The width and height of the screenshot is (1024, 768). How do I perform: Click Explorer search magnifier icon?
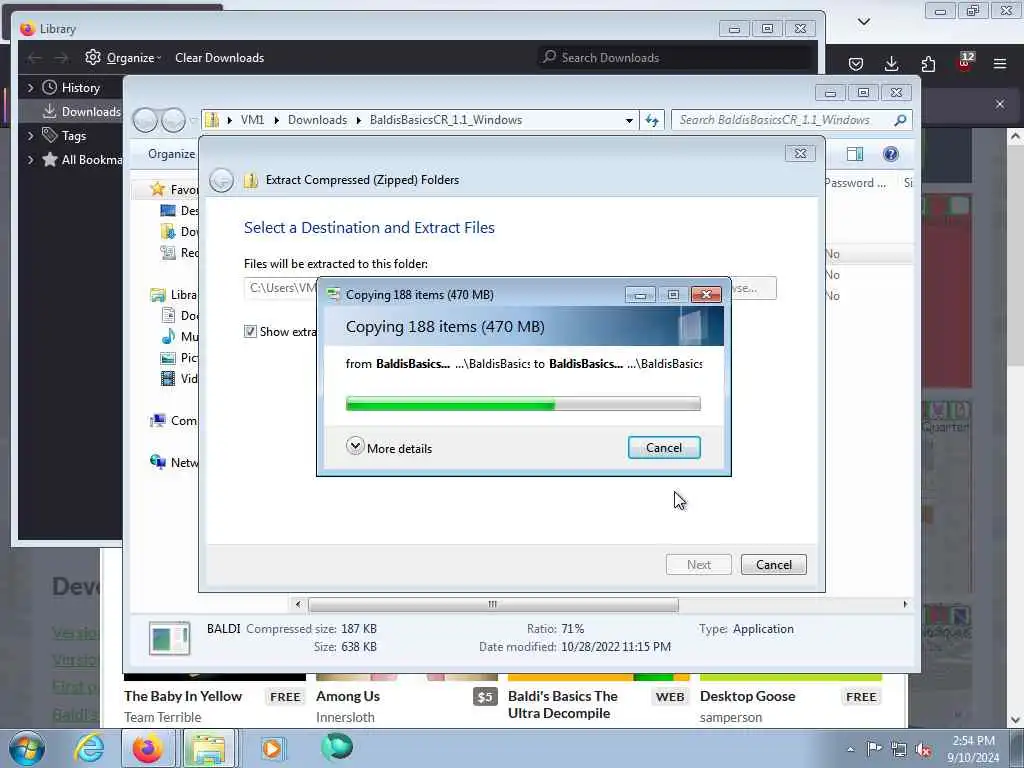point(901,120)
